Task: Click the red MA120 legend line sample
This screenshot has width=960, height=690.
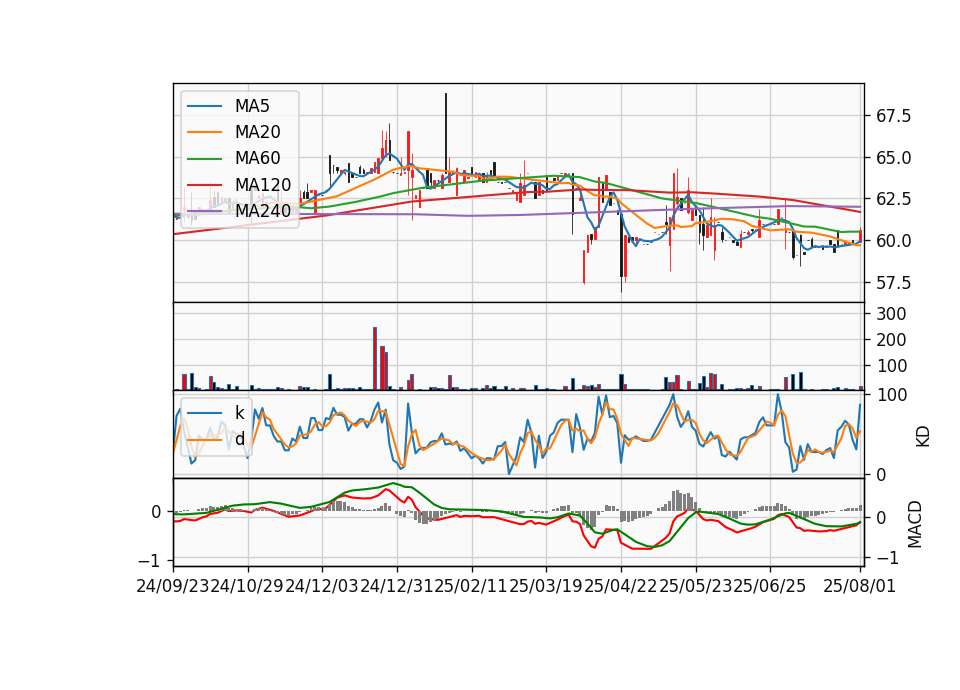Action: [x=204, y=186]
